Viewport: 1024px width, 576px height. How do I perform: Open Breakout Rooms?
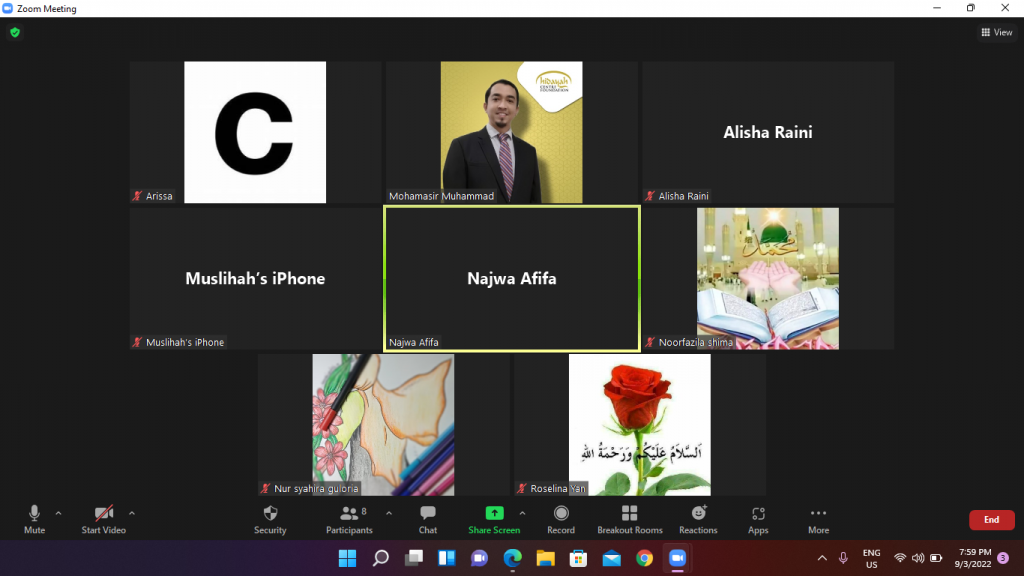[x=629, y=514]
